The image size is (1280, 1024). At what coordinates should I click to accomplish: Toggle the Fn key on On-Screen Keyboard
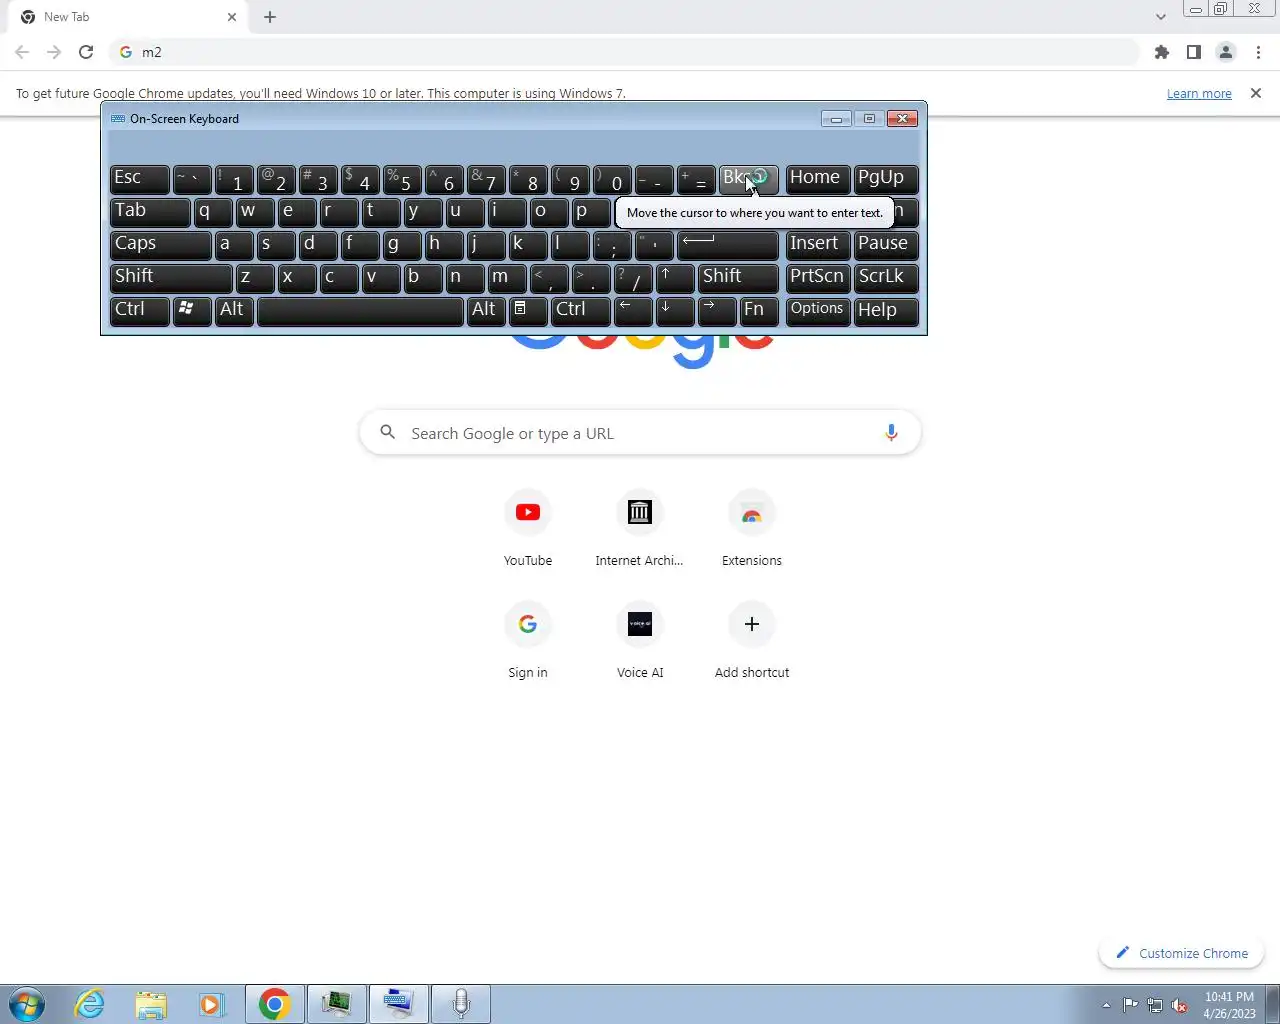point(759,311)
